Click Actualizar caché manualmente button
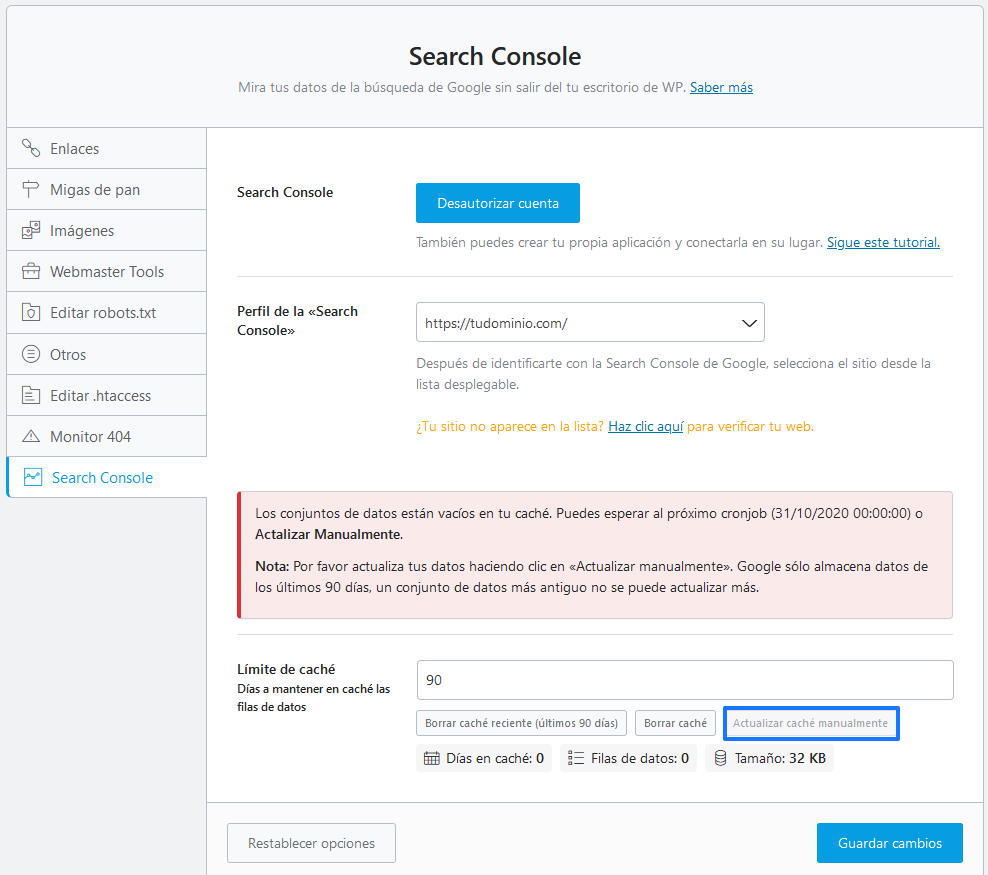Image resolution: width=988 pixels, height=875 pixels. pos(810,723)
